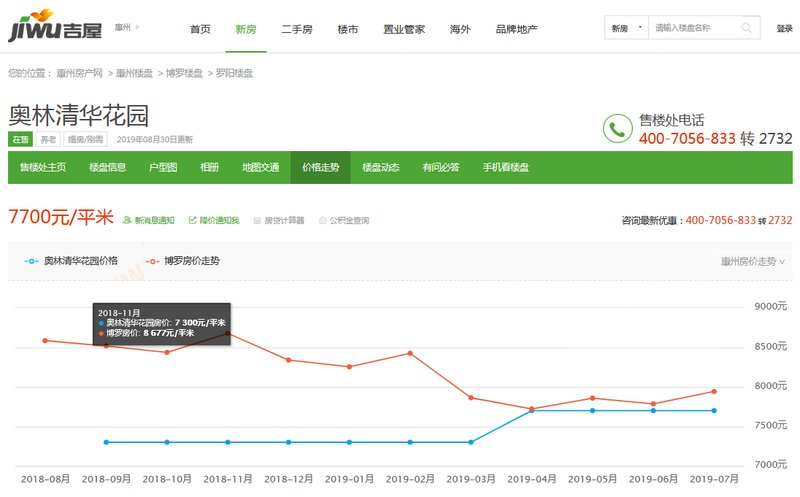
Task: Click into the 请输入楼盘名称 search field
Action: click(x=694, y=28)
